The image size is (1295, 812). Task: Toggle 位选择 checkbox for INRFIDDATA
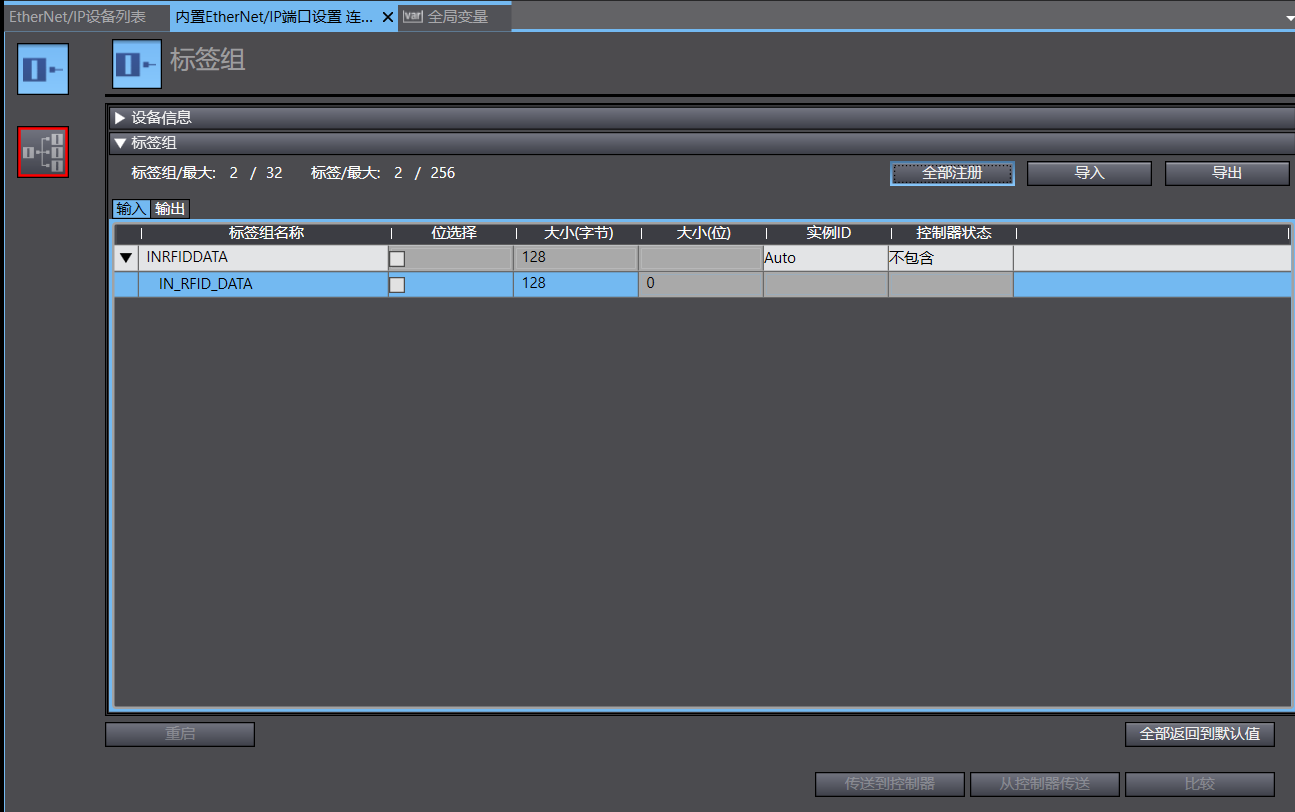397,258
